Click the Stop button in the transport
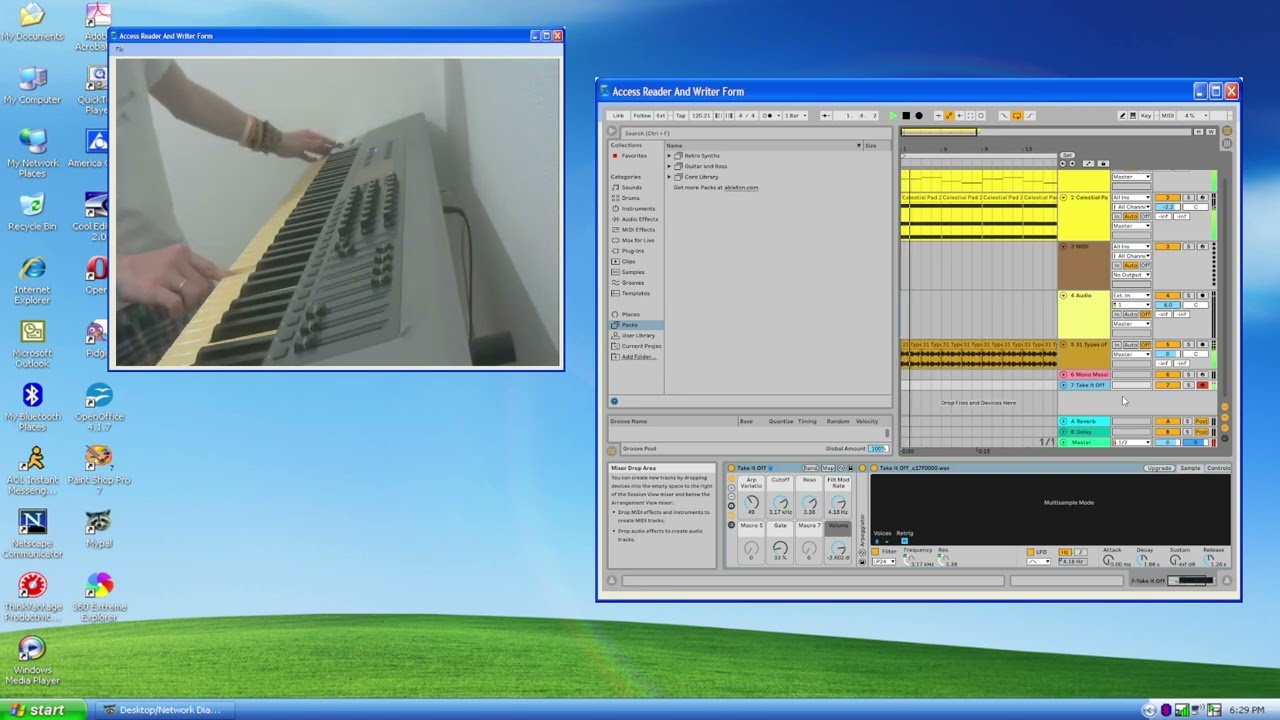 [x=906, y=115]
